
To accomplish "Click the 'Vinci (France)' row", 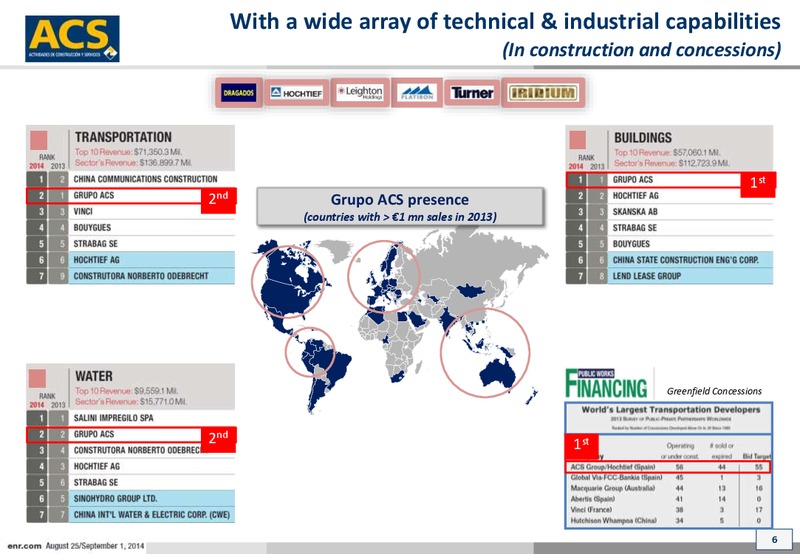I will tap(668, 510).
